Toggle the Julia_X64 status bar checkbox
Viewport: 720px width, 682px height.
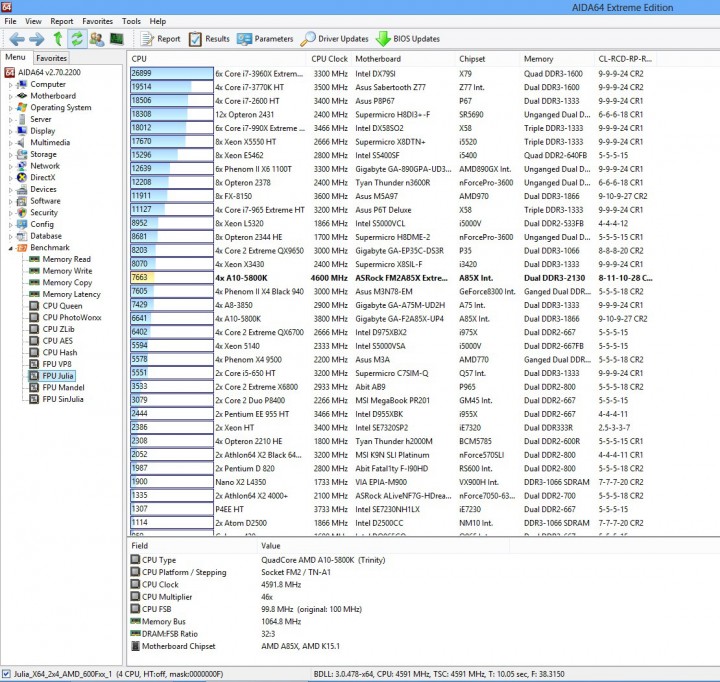point(6,674)
